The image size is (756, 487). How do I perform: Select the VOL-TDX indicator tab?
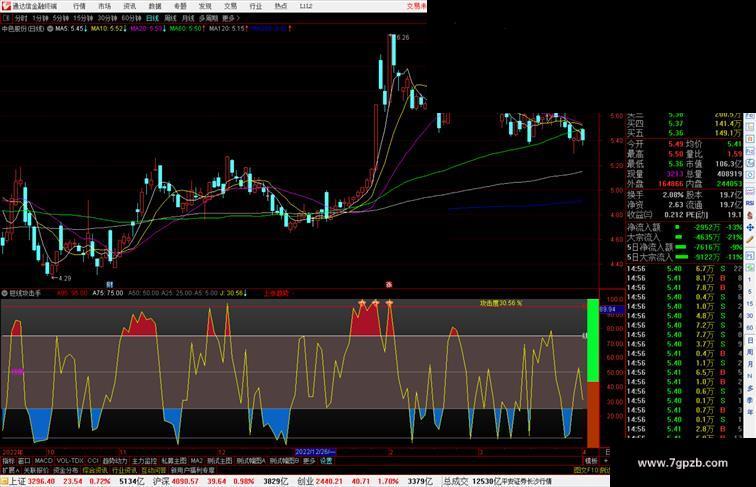(x=70, y=461)
